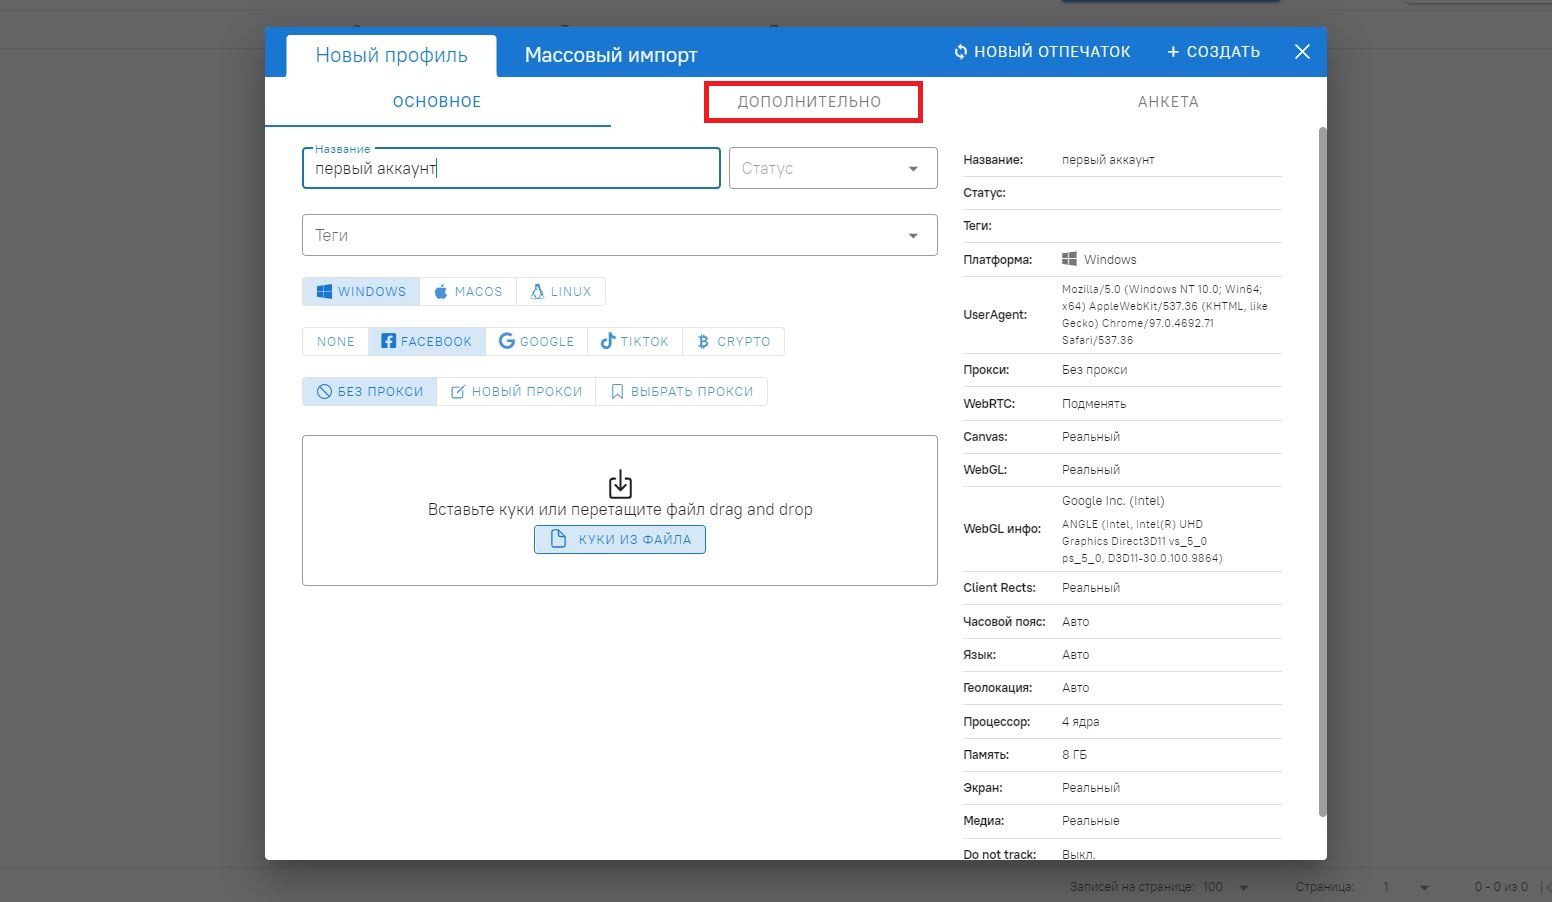
Task: Click the Процессор 4 ядра value
Action: pos(1080,722)
